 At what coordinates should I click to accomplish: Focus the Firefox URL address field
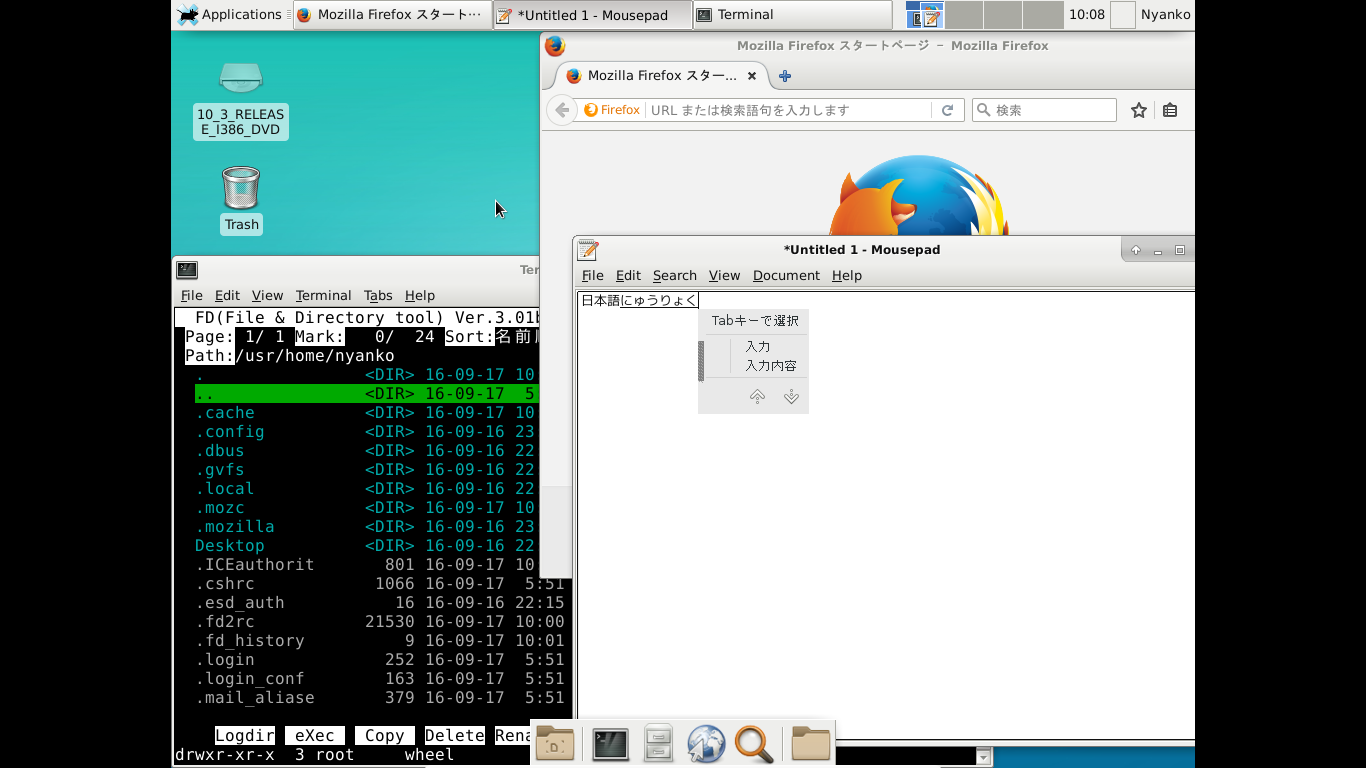[x=788, y=110]
